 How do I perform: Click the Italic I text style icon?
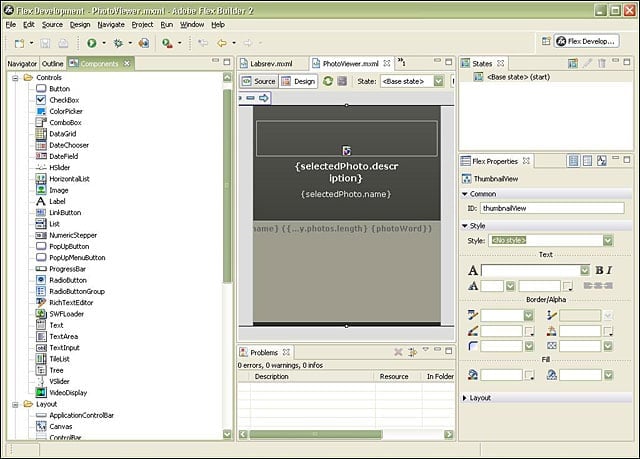tap(609, 270)
